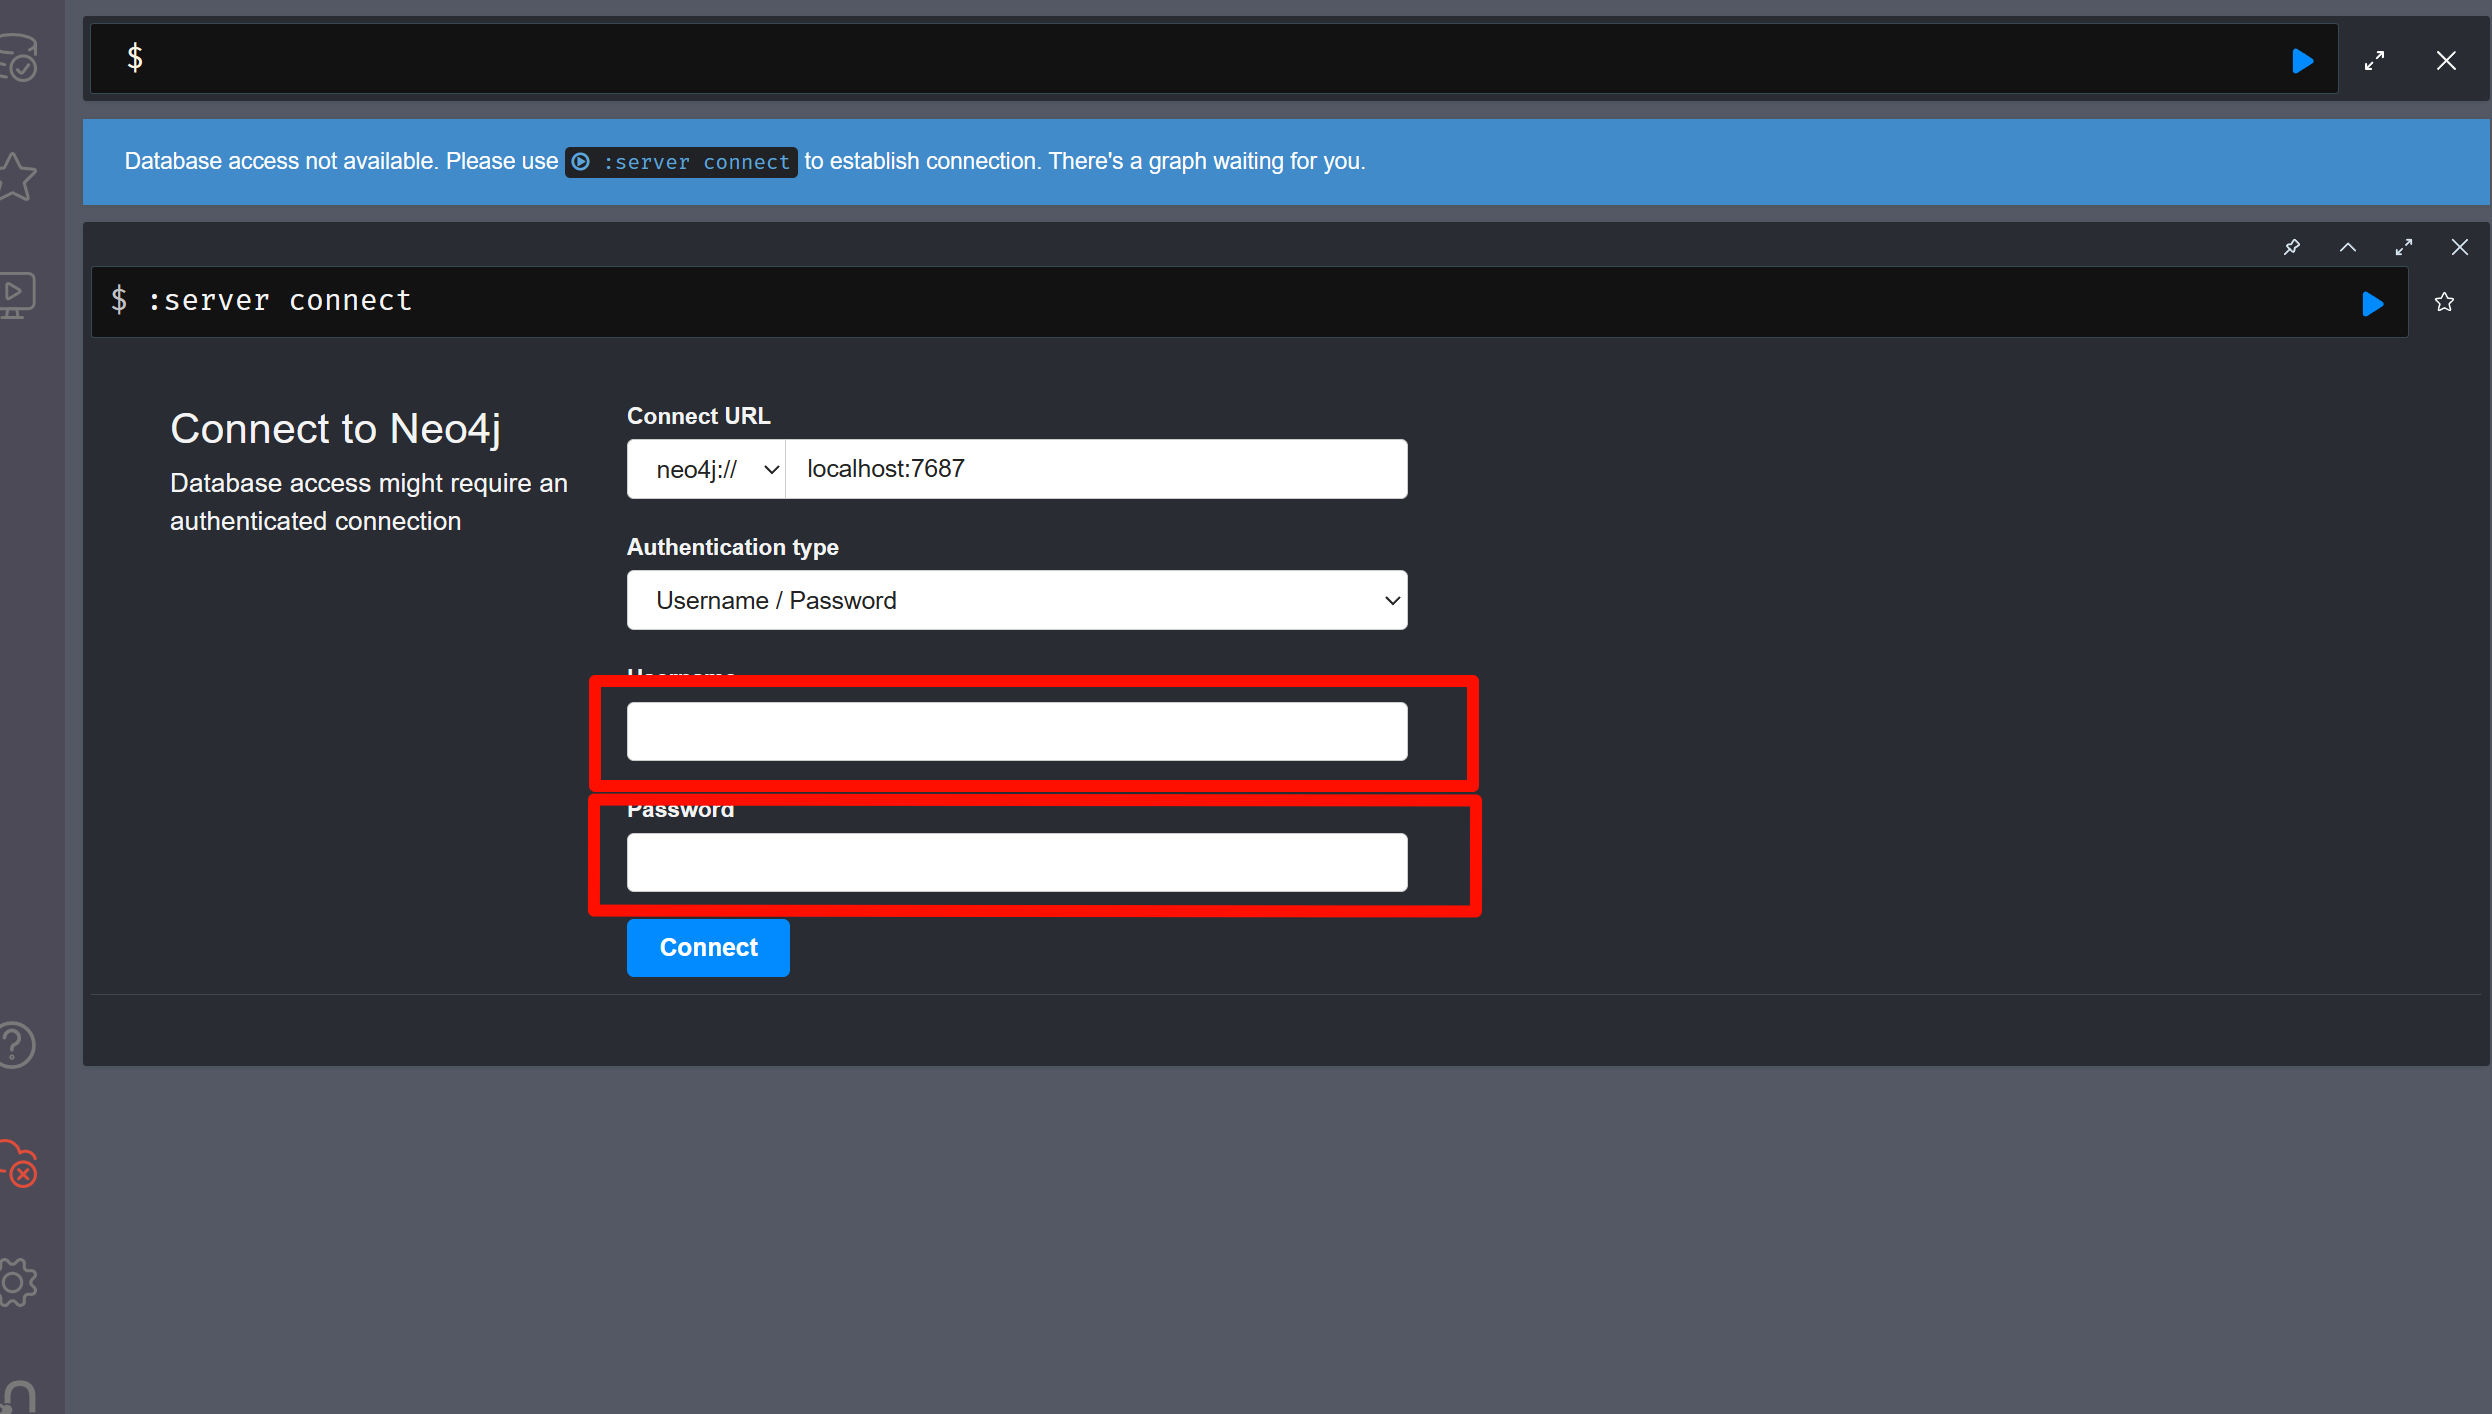This screenshot has width=2492, height=1414.
Task: Collapse the frame with the chevron up icon
Action: 2347,247
